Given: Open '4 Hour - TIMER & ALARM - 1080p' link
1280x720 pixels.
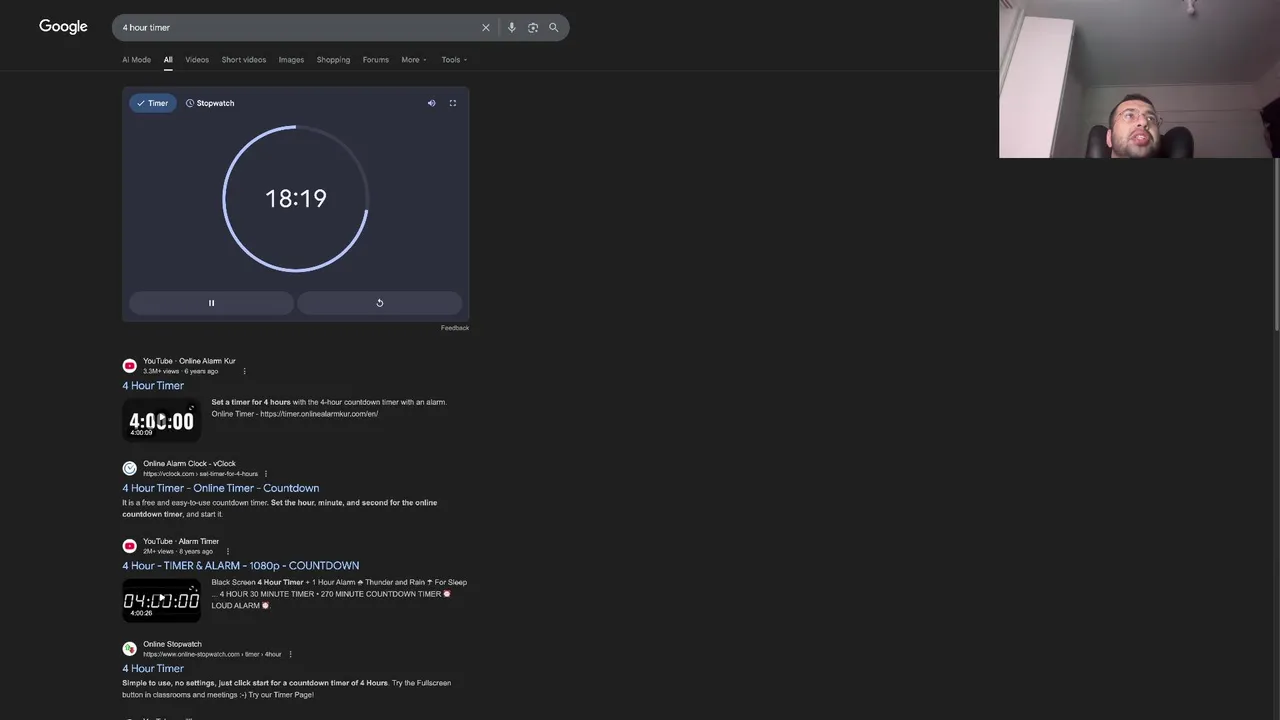Looking at the screenshot, I should click(241, 566).
